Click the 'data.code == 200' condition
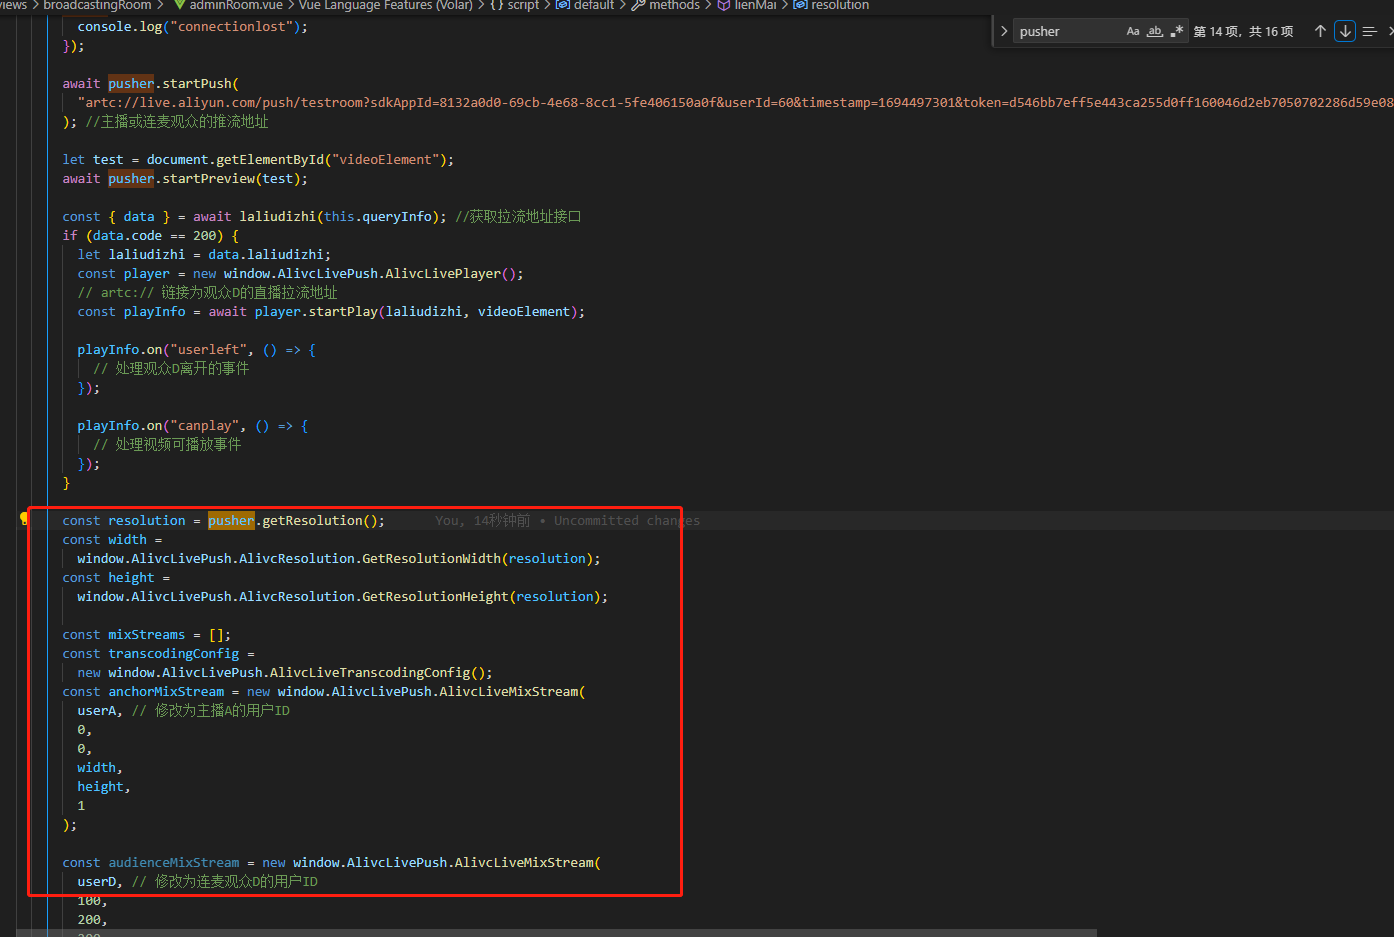 coord(157,236)
